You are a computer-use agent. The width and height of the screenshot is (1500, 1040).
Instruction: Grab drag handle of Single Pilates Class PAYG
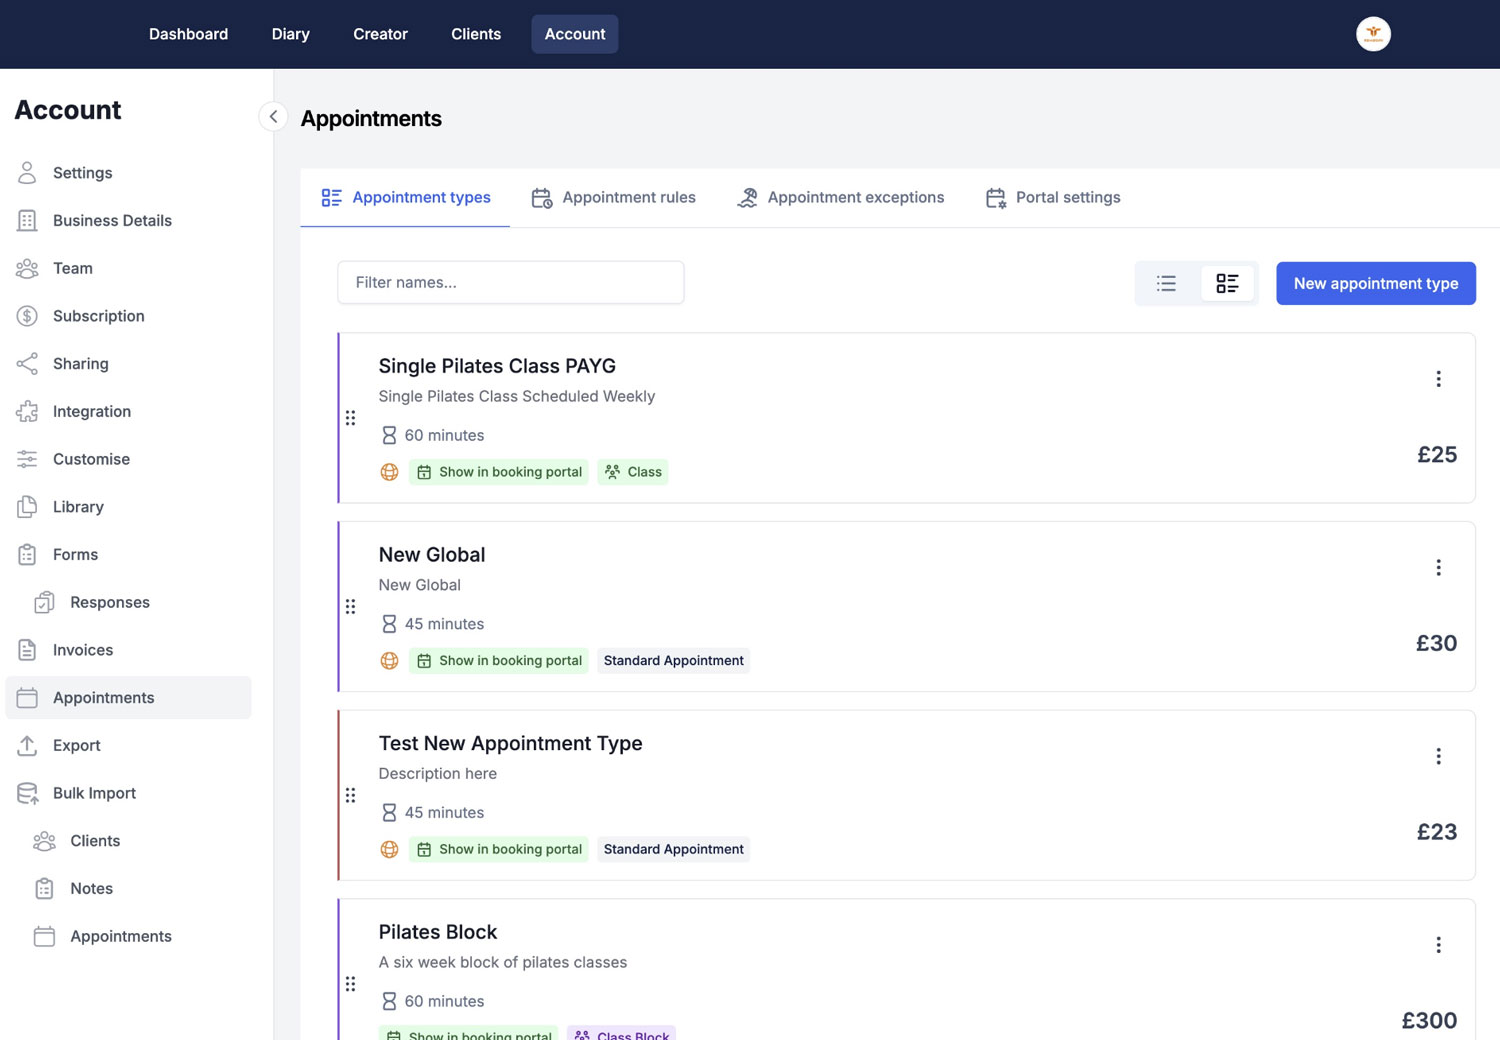pyautogui.click(x=350, y=418)
